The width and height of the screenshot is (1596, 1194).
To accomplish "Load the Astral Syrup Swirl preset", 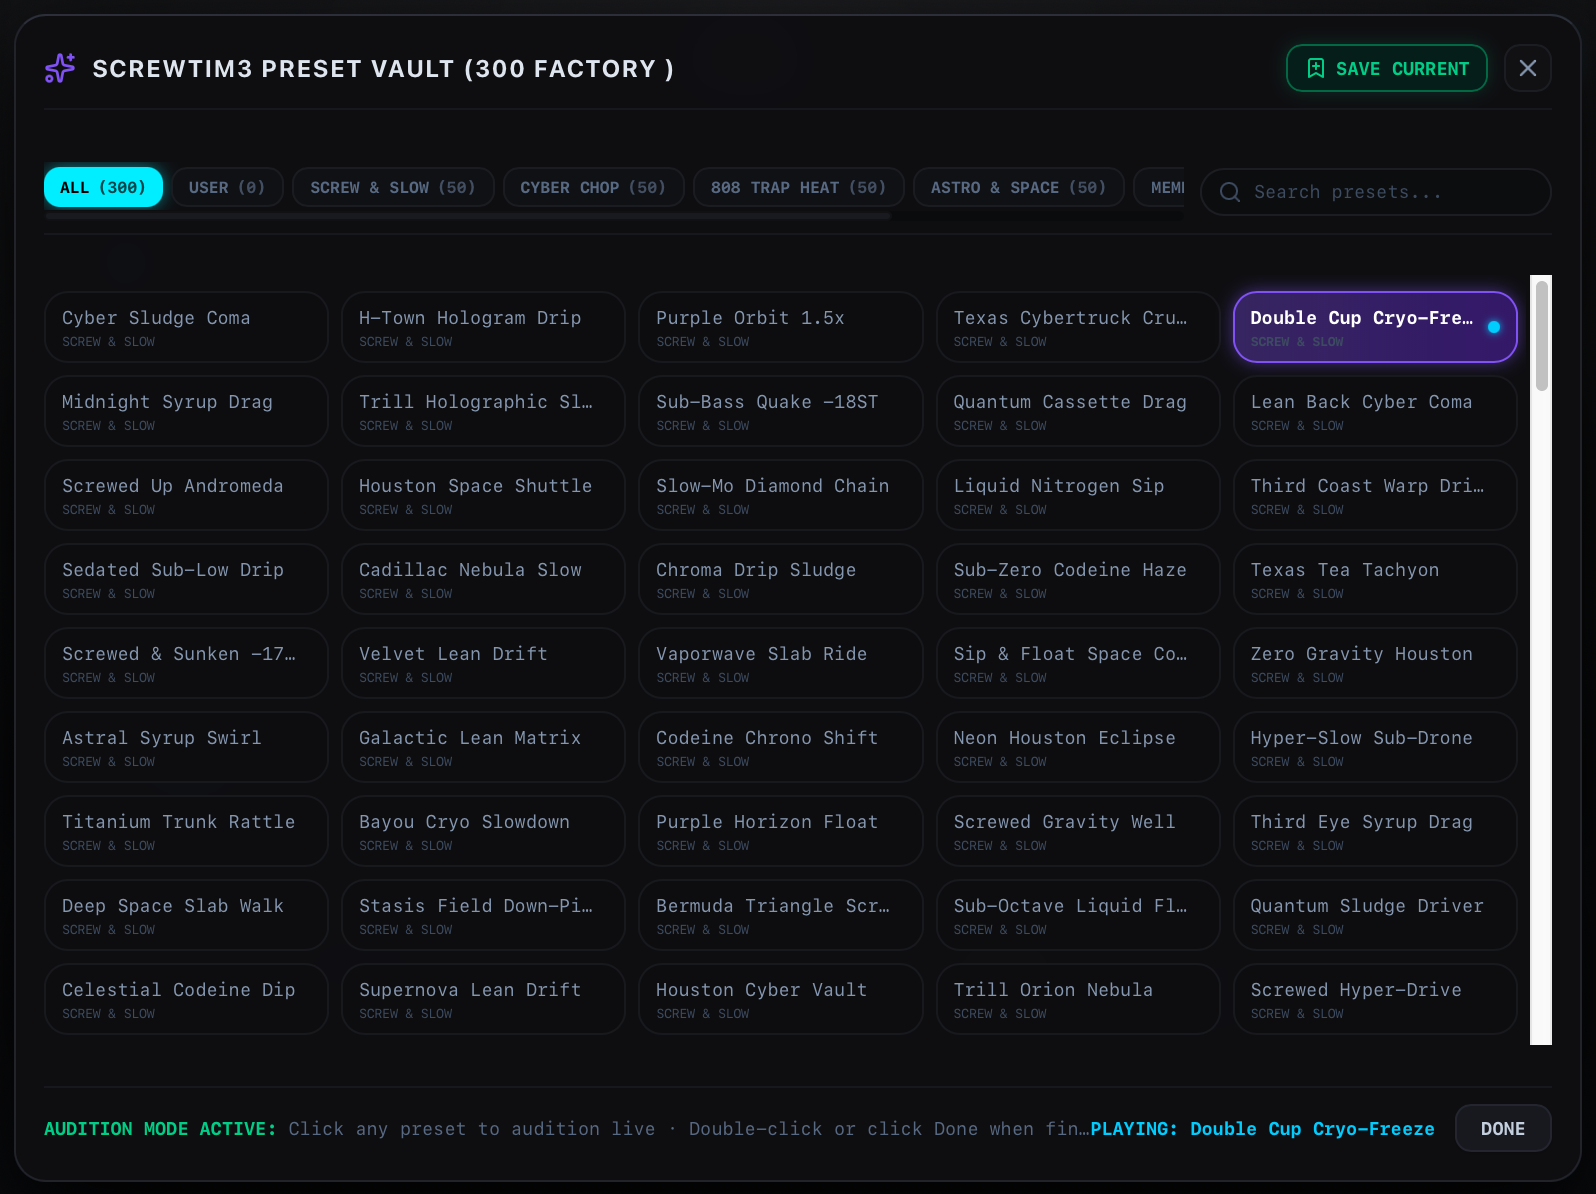I will pos(186,747).
